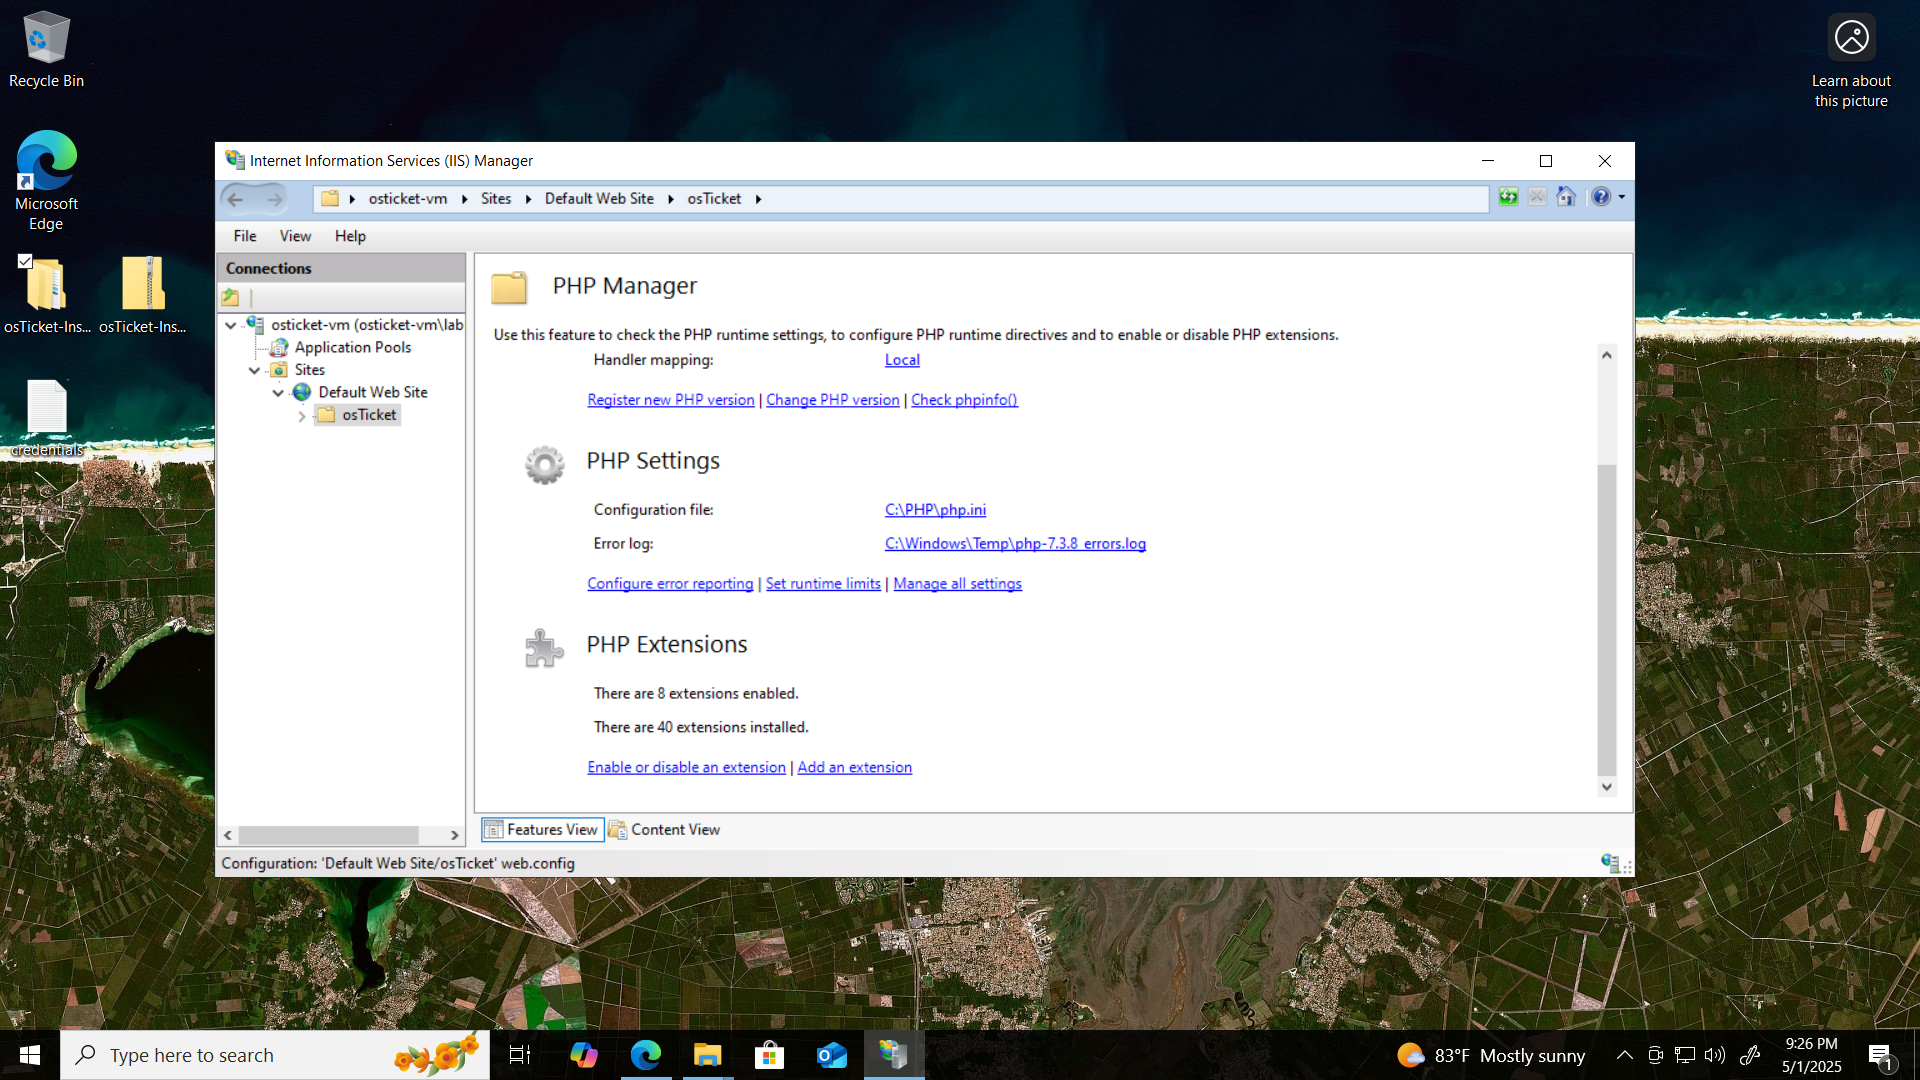The width and height of the screenshot is (1920, 1080).
Task: Open Microsoft Edge from the taskbar
Action: 646,1055
